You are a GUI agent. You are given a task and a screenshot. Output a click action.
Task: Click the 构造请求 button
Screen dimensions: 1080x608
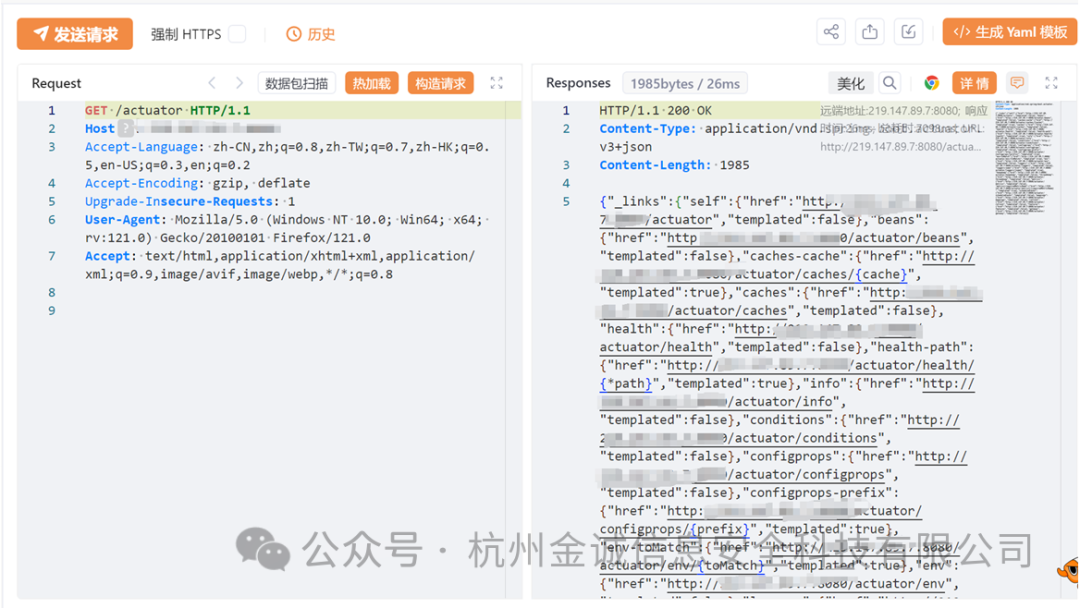[441, 83]
